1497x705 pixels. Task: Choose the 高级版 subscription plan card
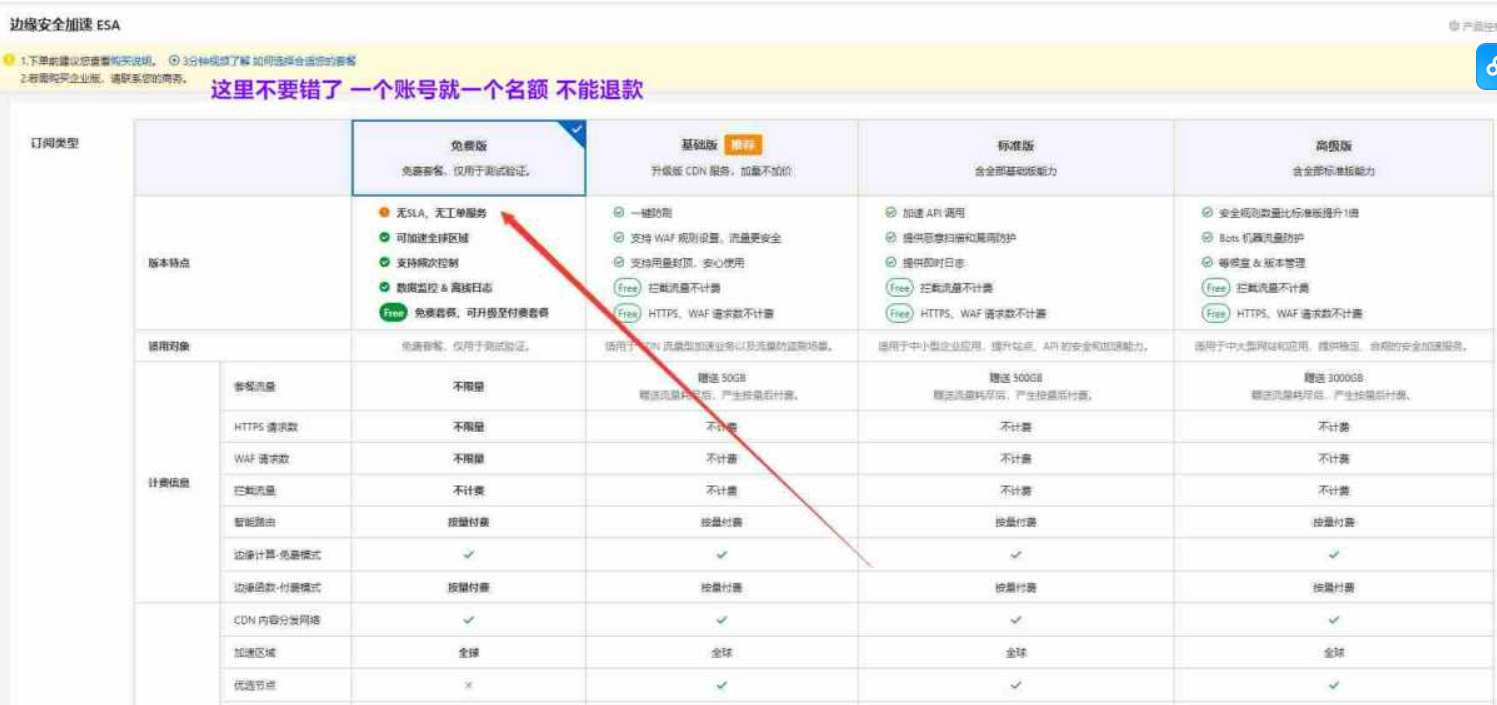point(1333,157)
